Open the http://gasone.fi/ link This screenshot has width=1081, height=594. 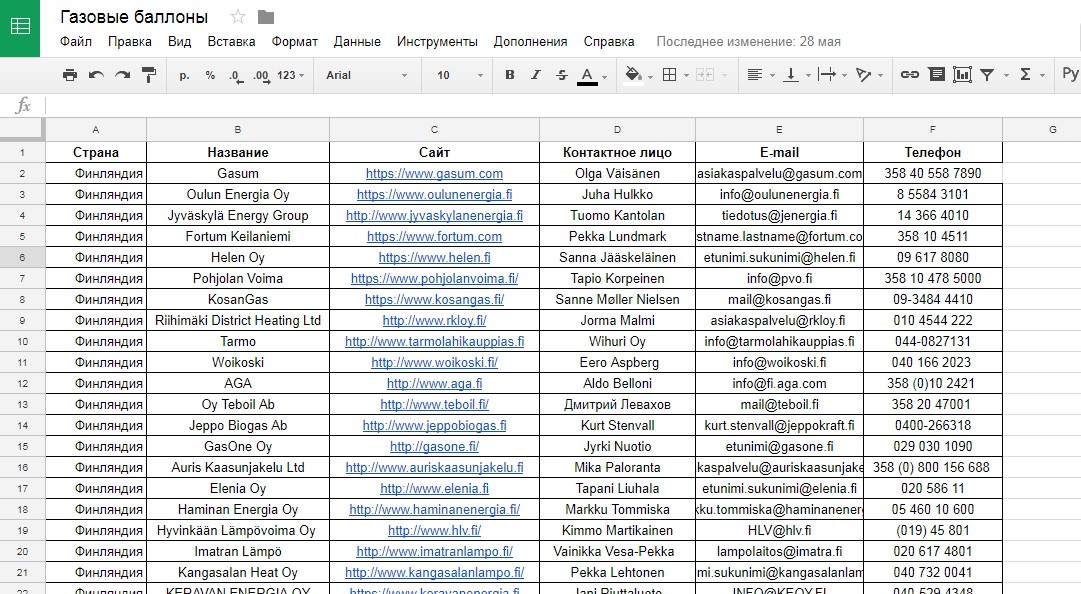pyautogui.click(x=434, y=447)
